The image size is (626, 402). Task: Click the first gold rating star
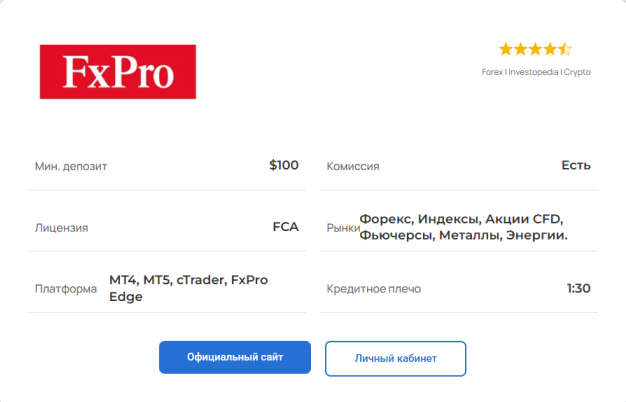[505, 48]
